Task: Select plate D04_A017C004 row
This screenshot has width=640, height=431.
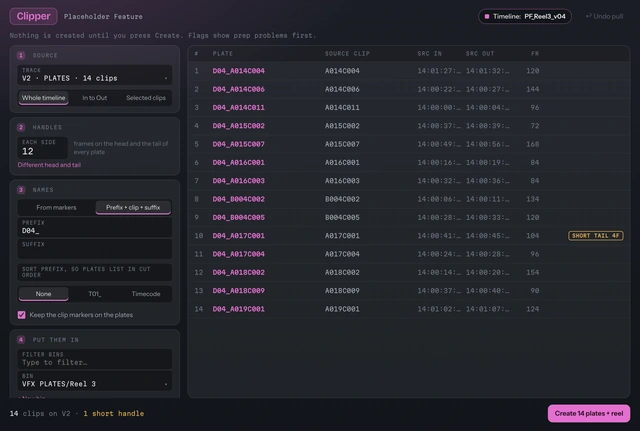Action: point(409,254)
